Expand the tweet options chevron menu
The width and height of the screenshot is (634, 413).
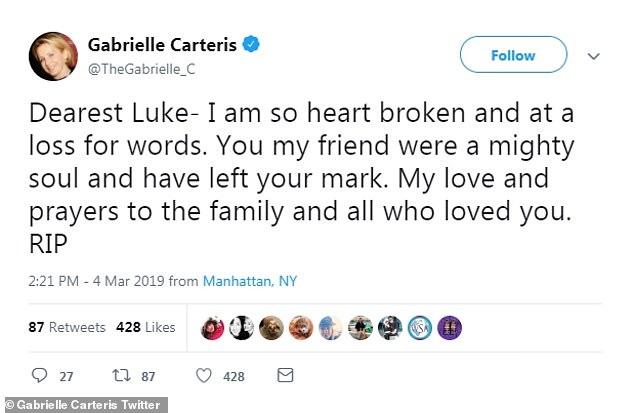point(593,56)
